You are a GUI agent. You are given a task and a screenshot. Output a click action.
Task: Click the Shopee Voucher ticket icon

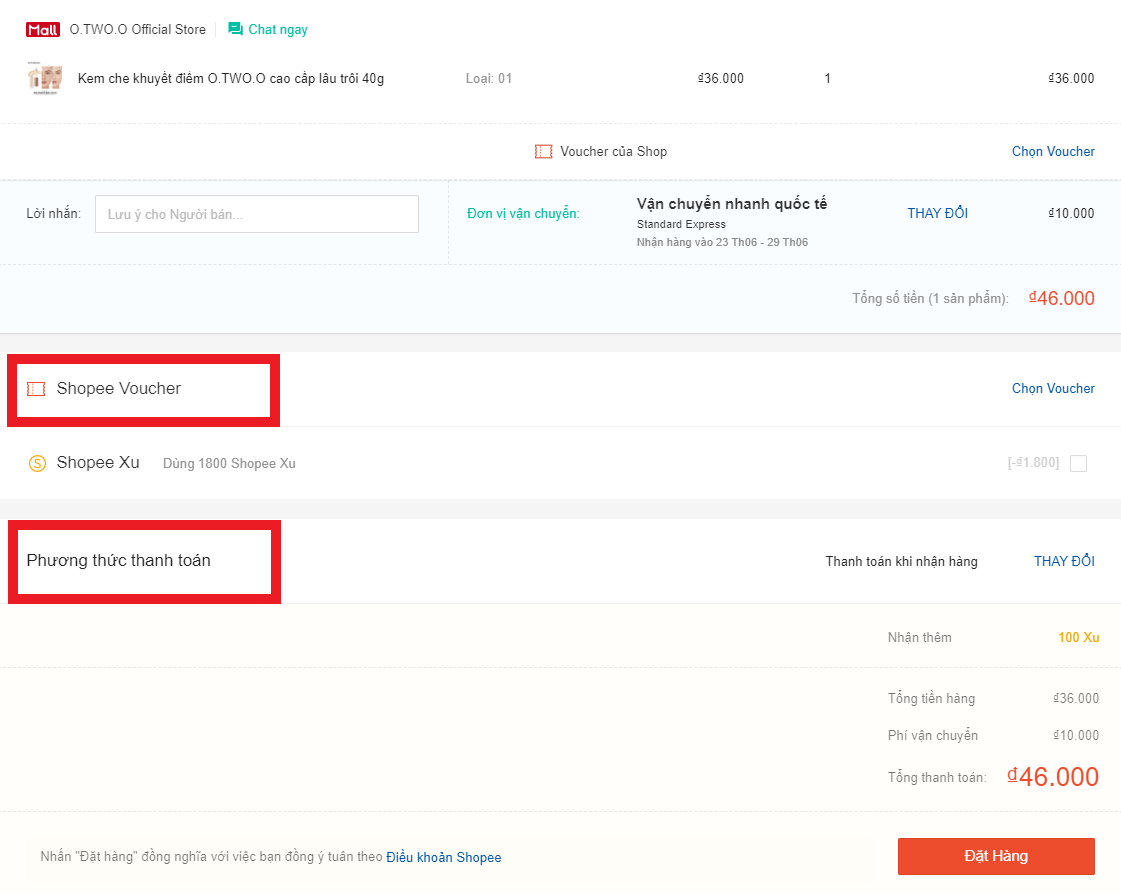pyautogui.click(x=36, y=389)
